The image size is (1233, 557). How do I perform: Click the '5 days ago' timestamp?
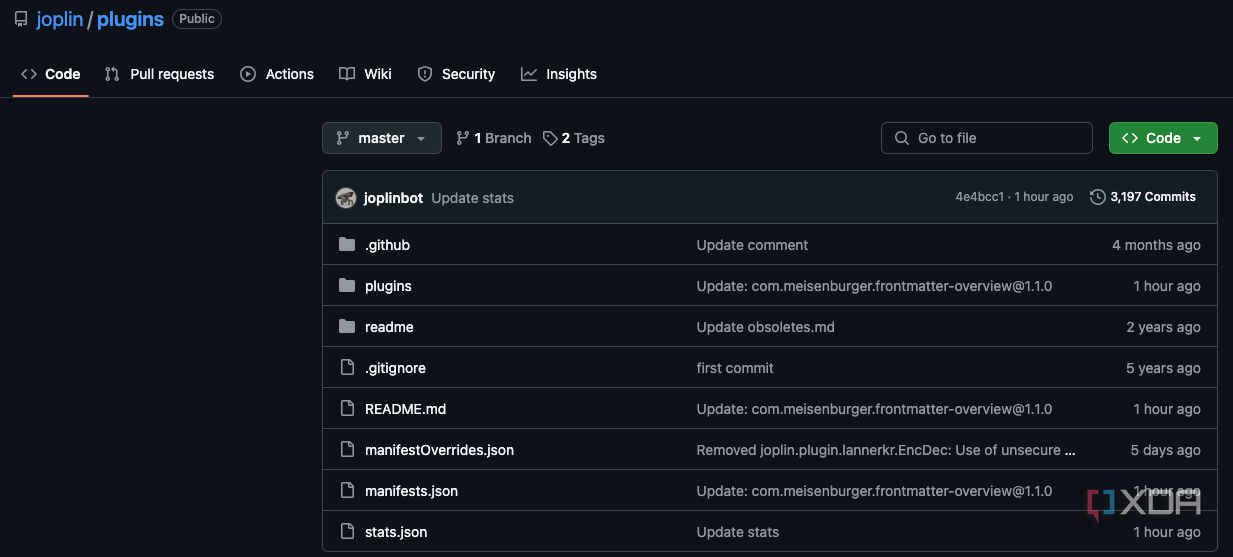tap(1166, 450)
